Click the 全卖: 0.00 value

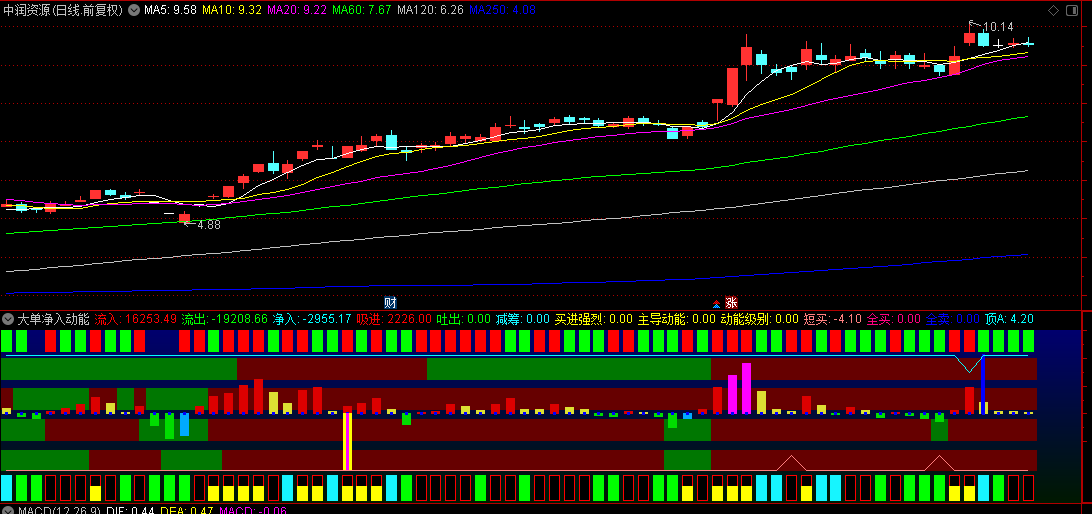click(x=953, y=320)
